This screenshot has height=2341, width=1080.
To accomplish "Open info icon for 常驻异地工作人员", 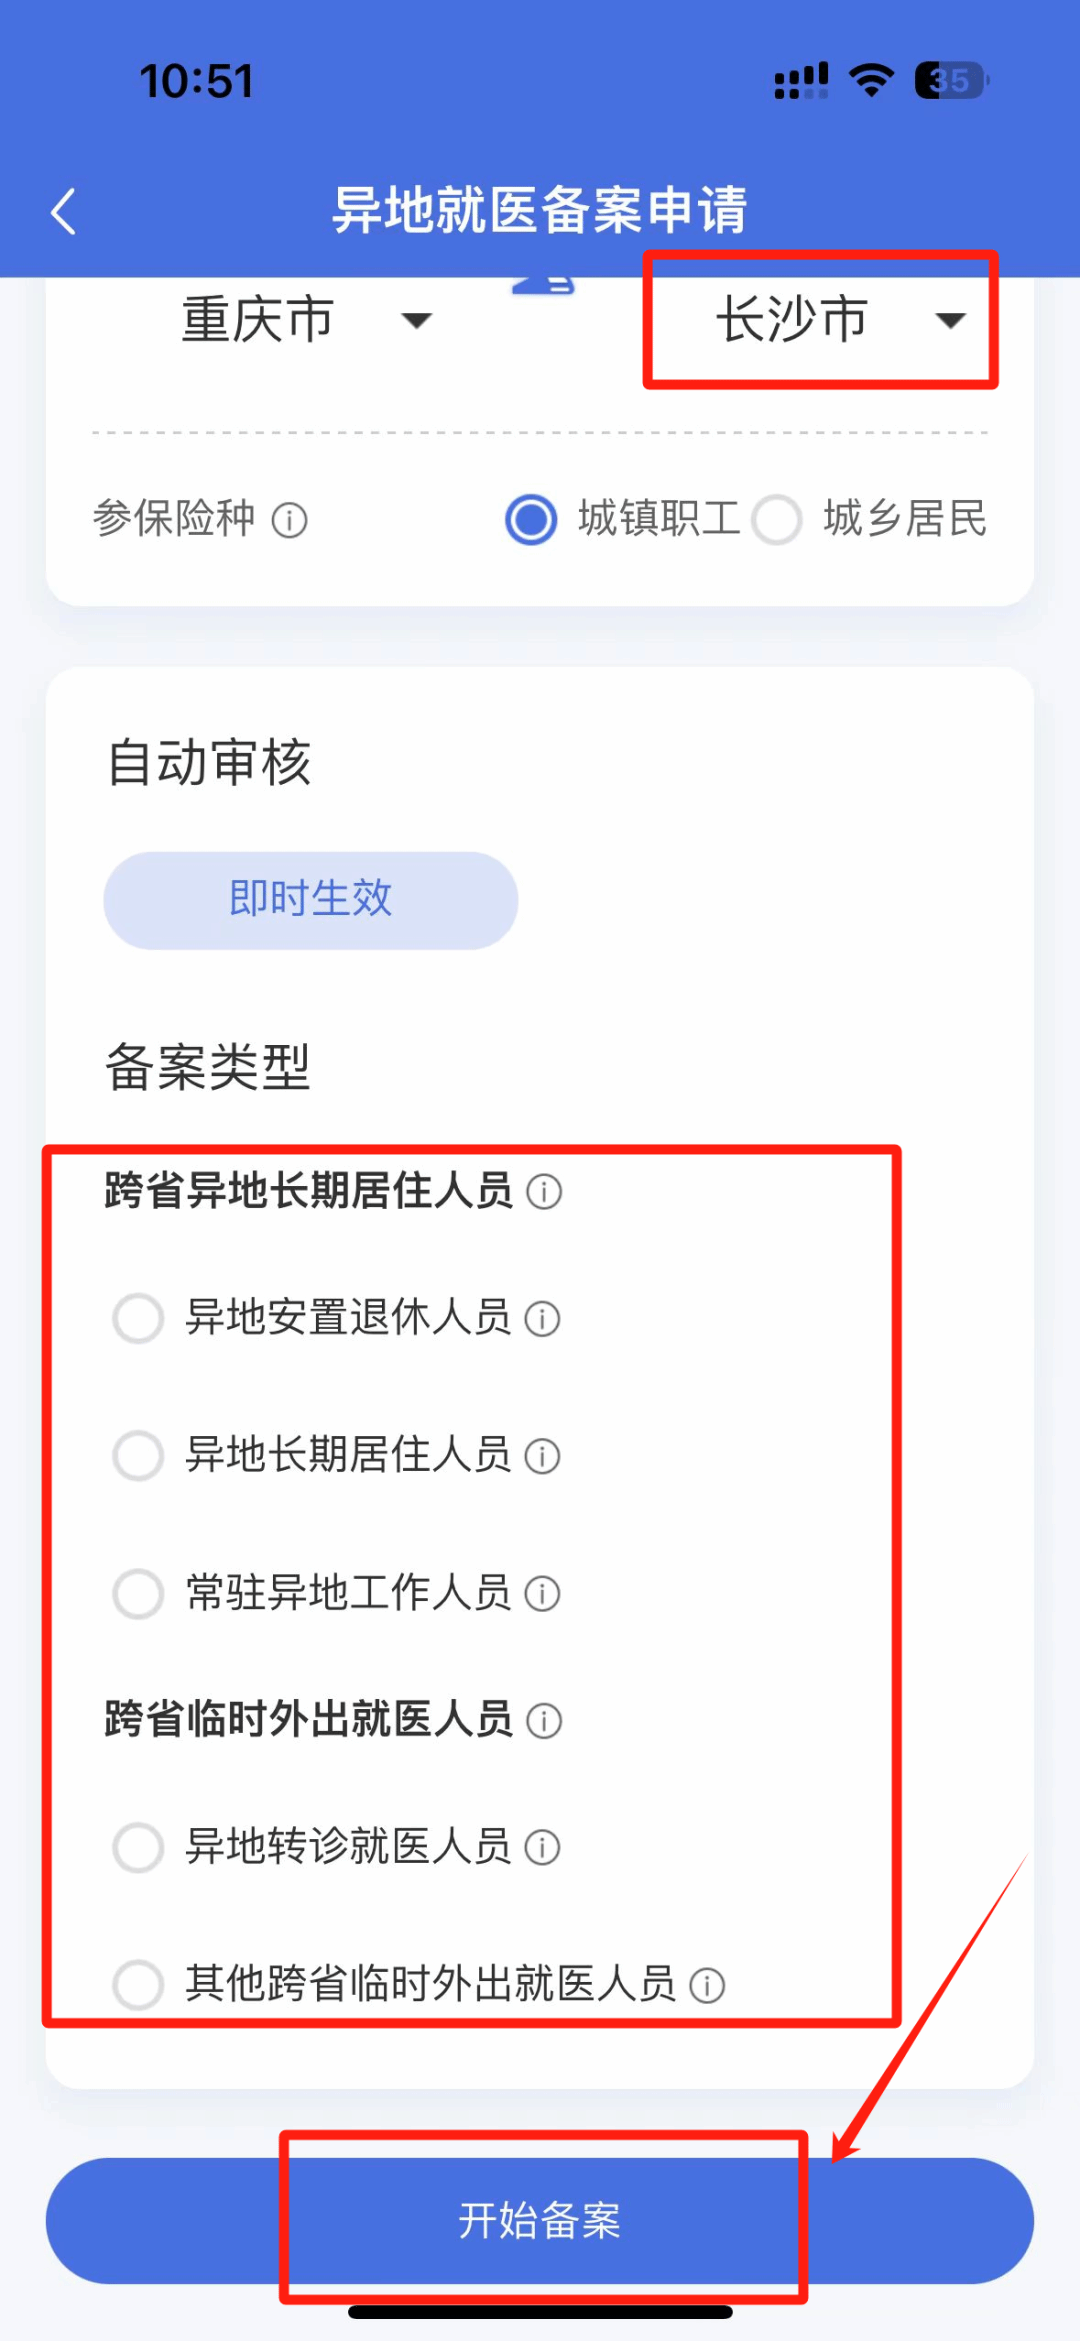I will pyautogui.click(x=543, y=1593).
